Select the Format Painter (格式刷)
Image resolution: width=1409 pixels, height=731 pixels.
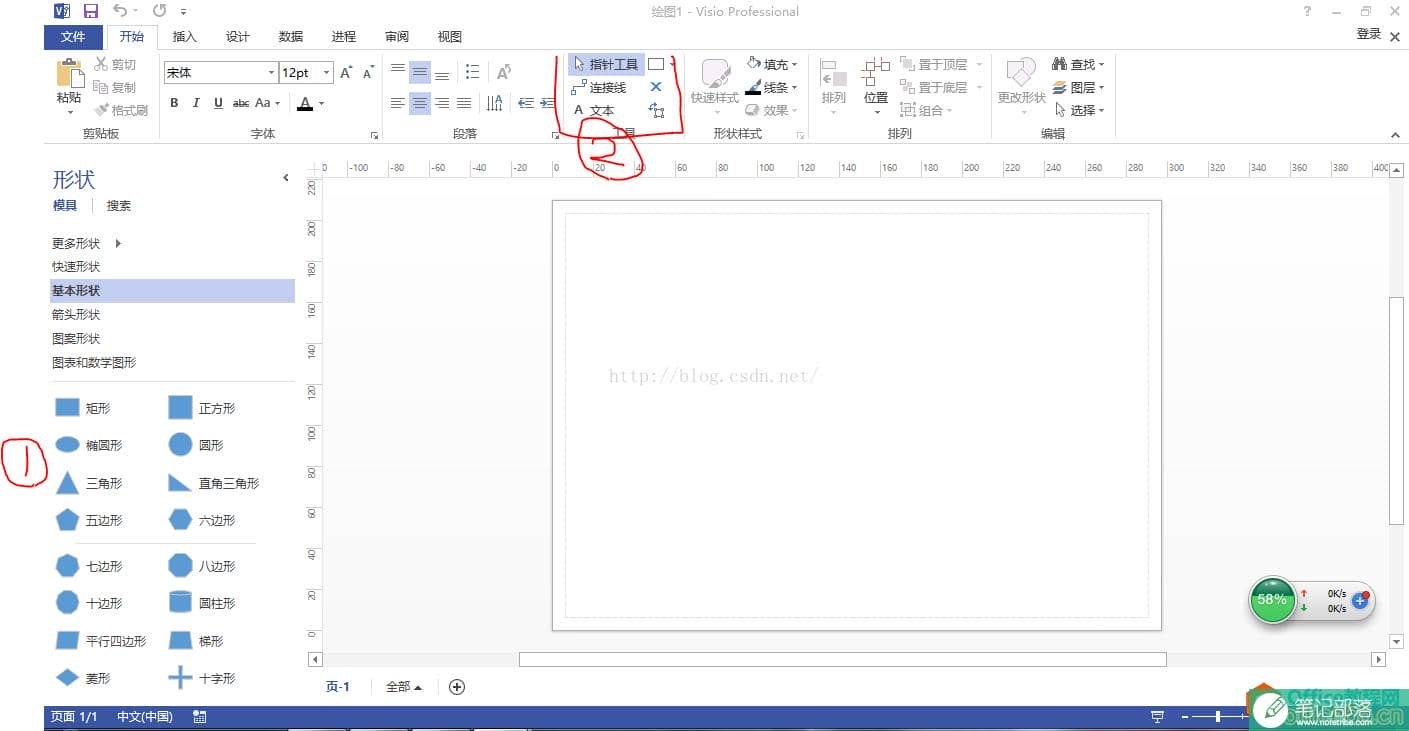[121, 110]
